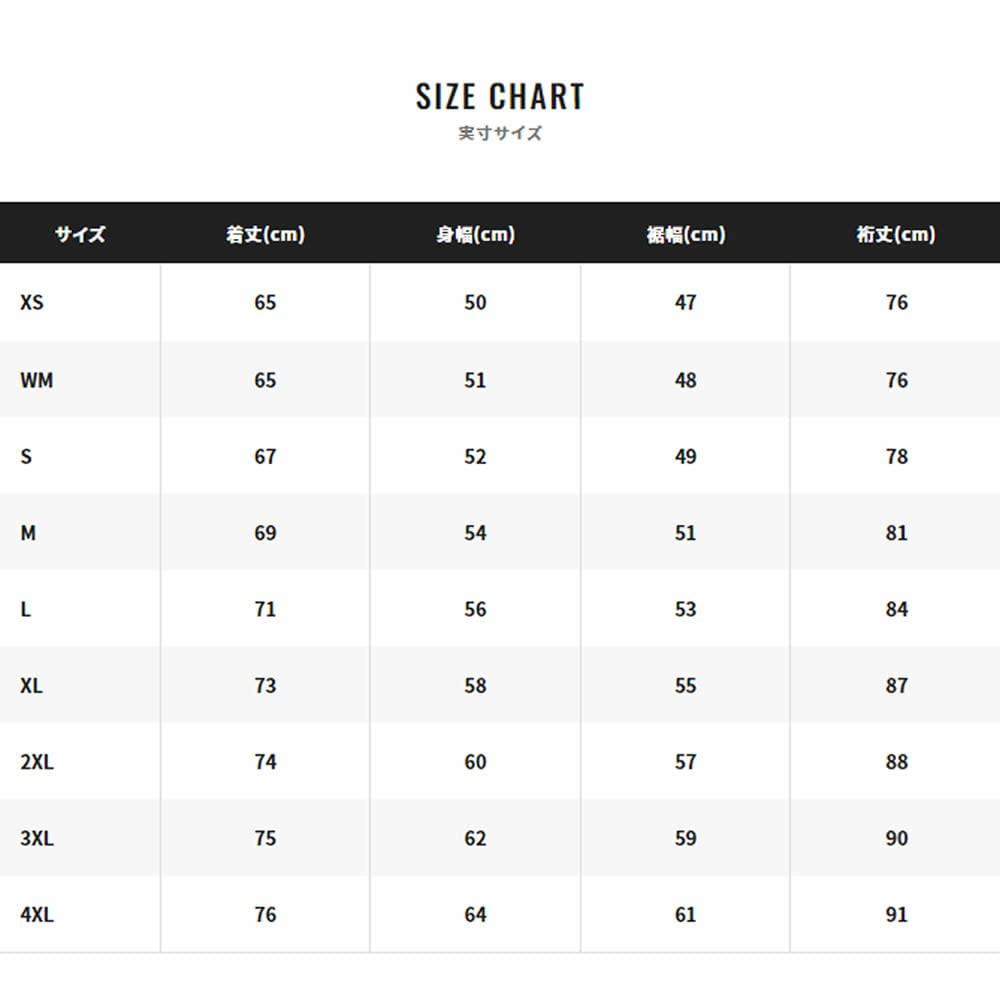Select the XL size row label
This screenshot has height=1000, width=1000.
(x=32, y=686)
